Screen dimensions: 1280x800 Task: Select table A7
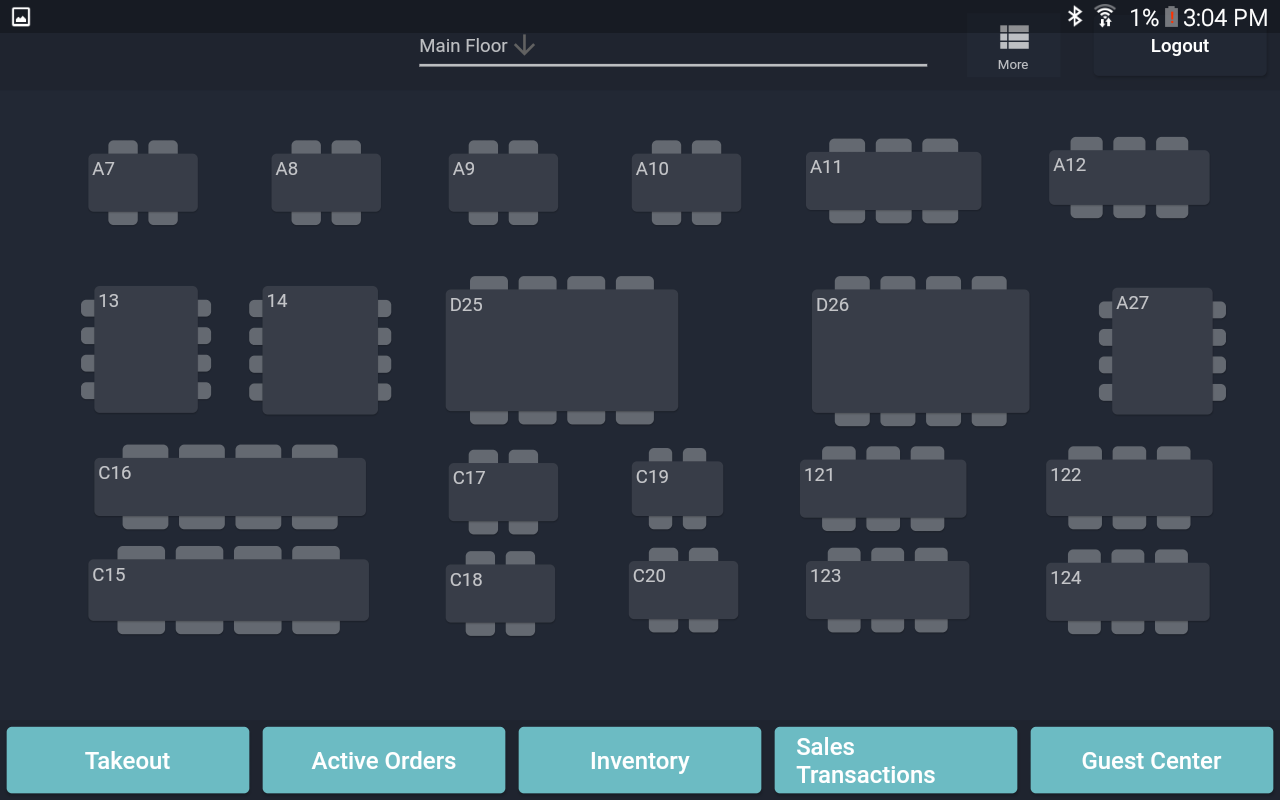[x=143, y=182]
